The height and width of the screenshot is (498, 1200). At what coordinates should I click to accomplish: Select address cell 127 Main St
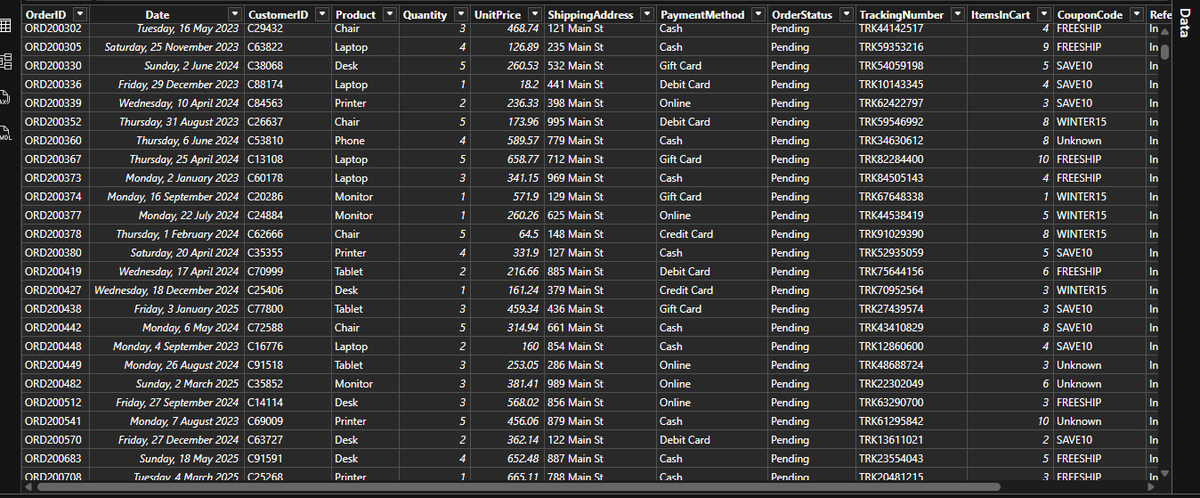[x=601, y=252]
